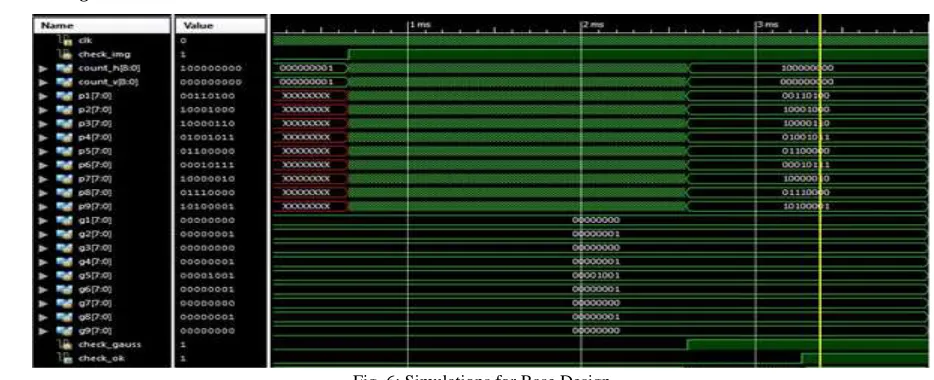Click the p2 bus icon
This screenshot has height=380, width=934.
click(x=64, y=110)
